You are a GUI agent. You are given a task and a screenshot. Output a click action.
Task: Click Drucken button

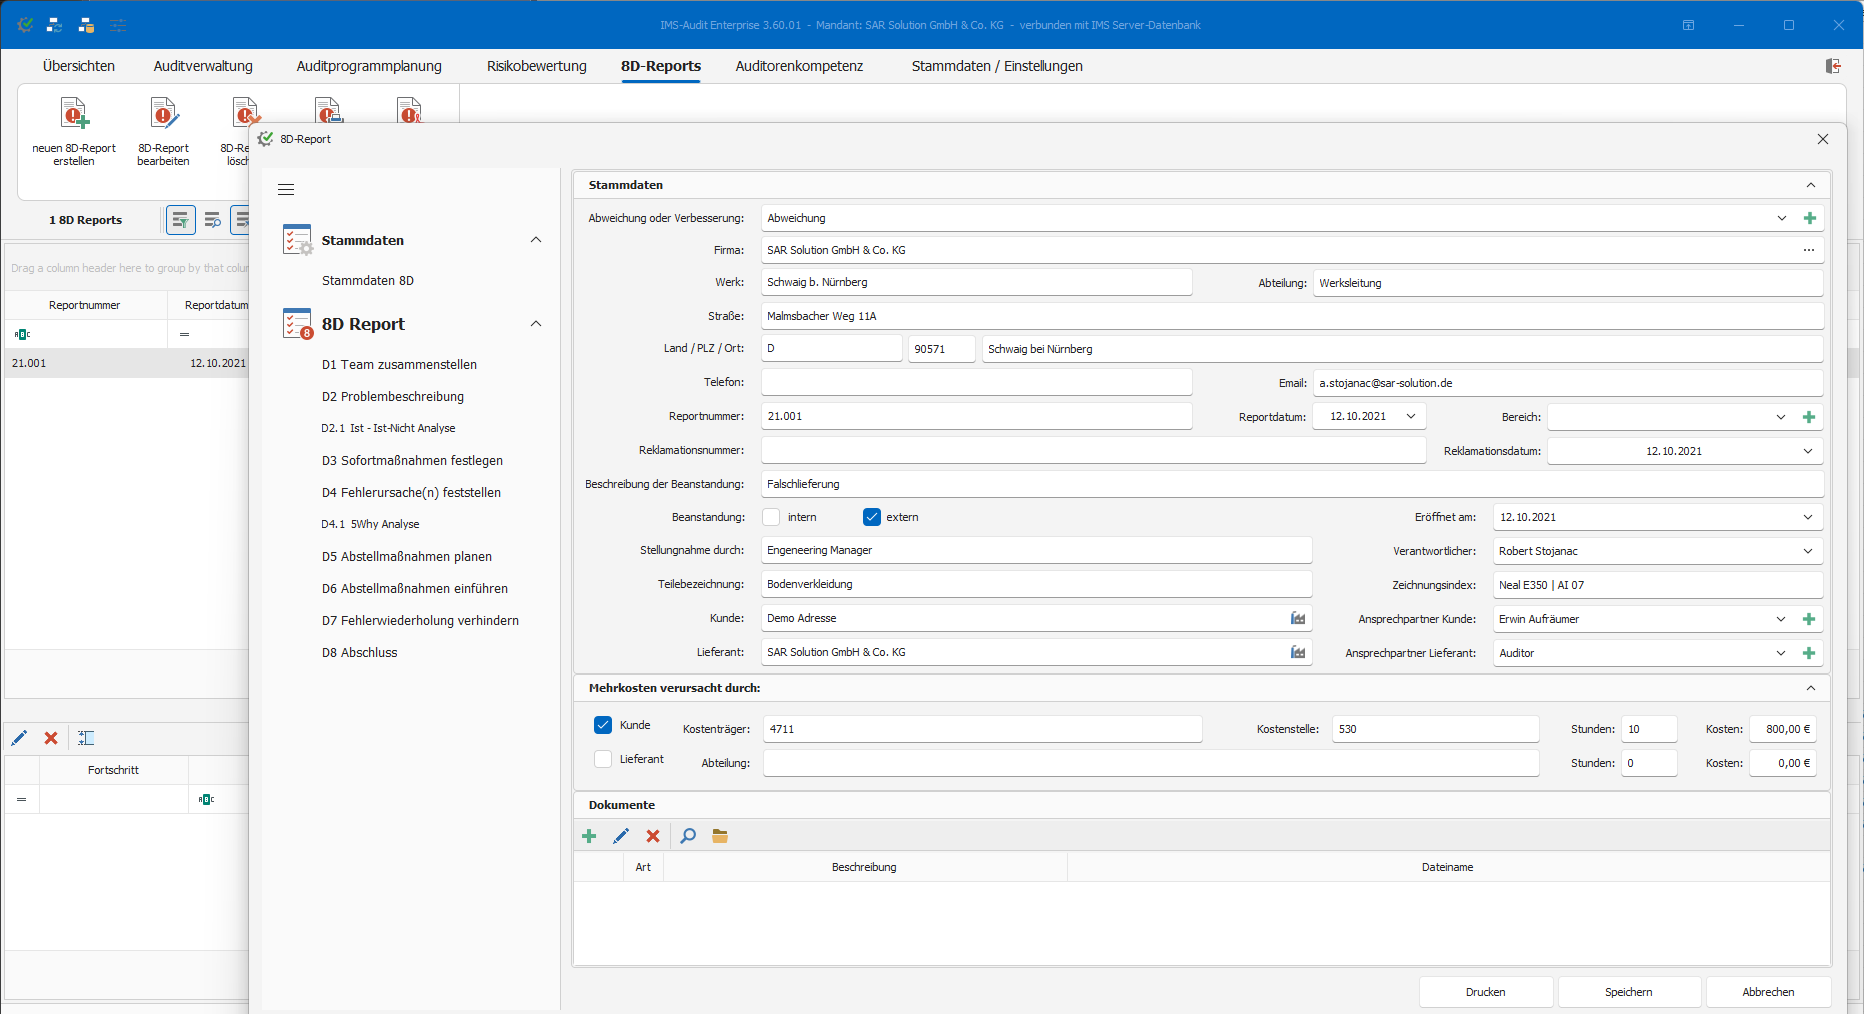[x=1486, y=992]
